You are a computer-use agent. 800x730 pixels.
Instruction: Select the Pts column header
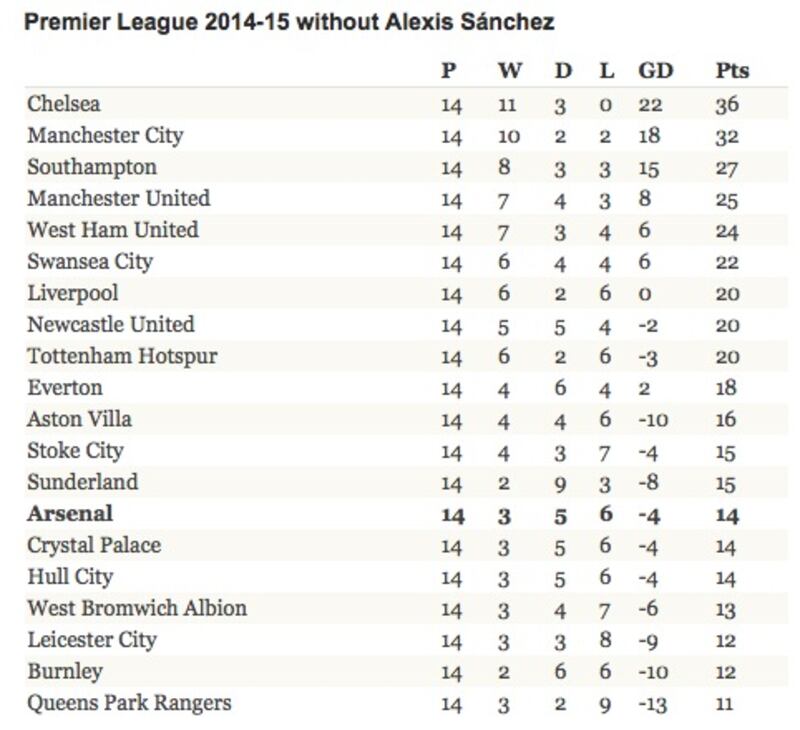coord(732,70)
